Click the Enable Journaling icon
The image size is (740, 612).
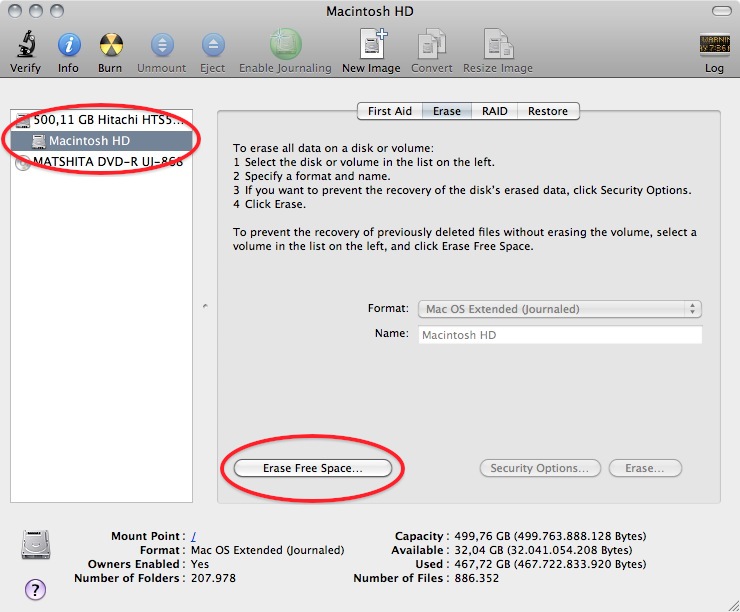[x=285, y=45]
